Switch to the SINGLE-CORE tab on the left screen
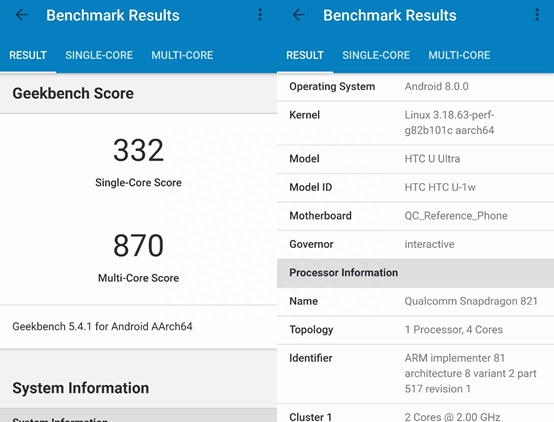 tap(99, 55)
